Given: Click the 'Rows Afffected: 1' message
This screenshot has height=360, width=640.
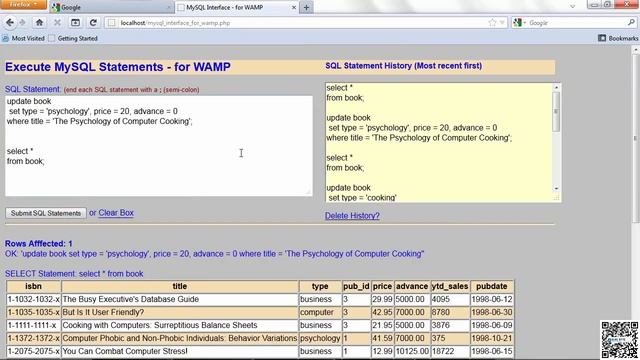Looking at the screenshot, I should (x=39, y=244).
